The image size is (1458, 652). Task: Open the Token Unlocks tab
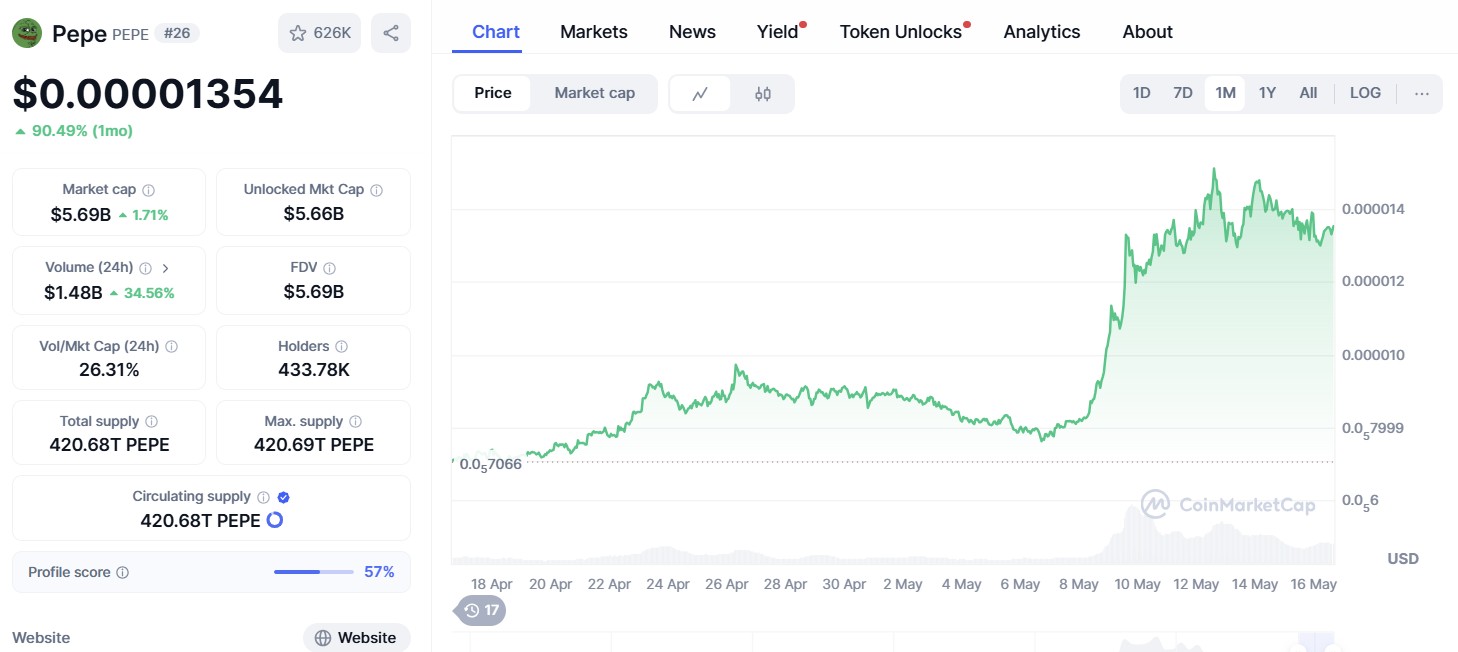(898, 31)
